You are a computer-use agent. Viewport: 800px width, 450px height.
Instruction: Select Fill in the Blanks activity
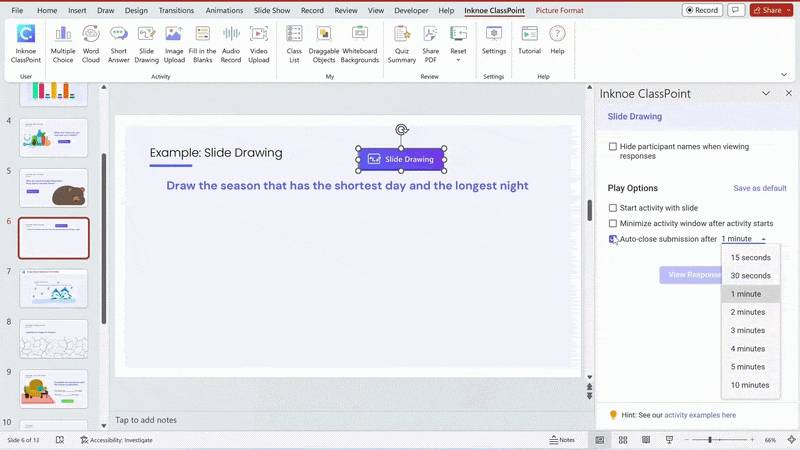203,41
